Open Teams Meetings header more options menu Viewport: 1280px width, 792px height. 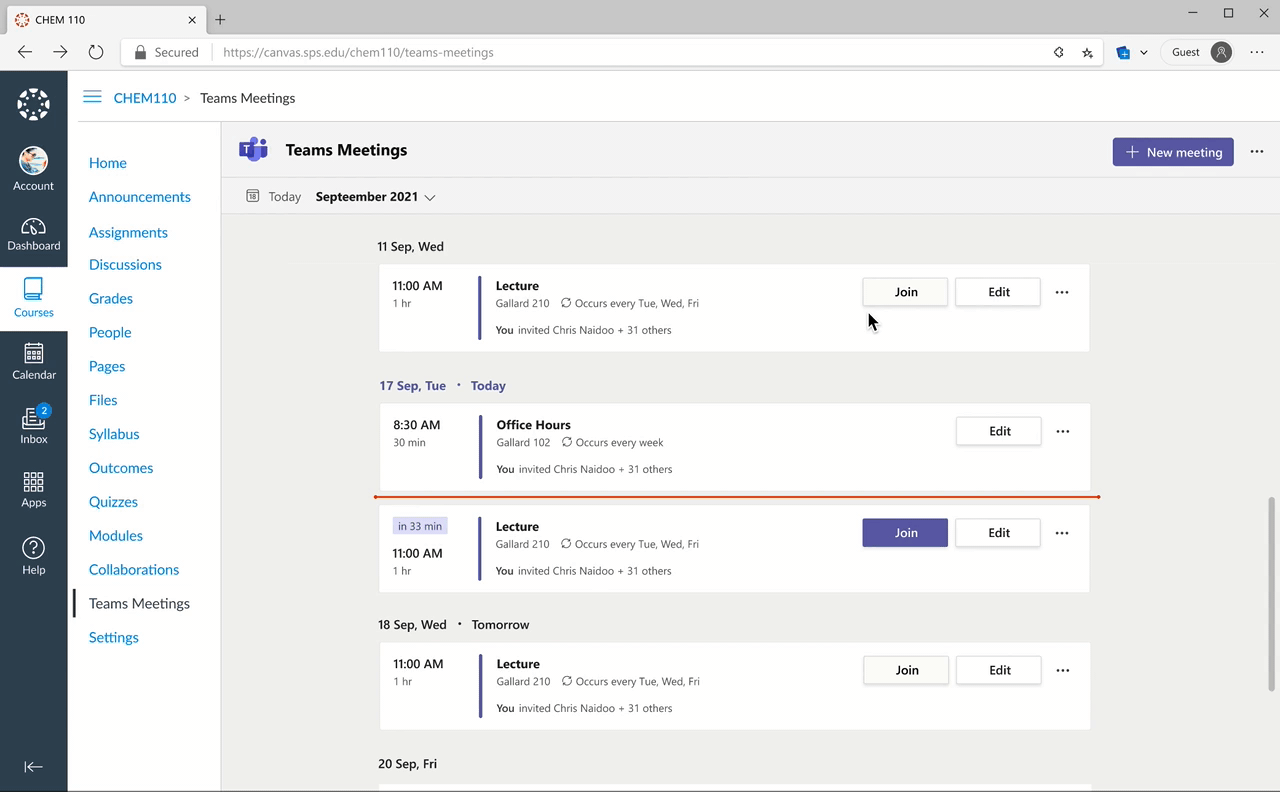pos(1257,152)
